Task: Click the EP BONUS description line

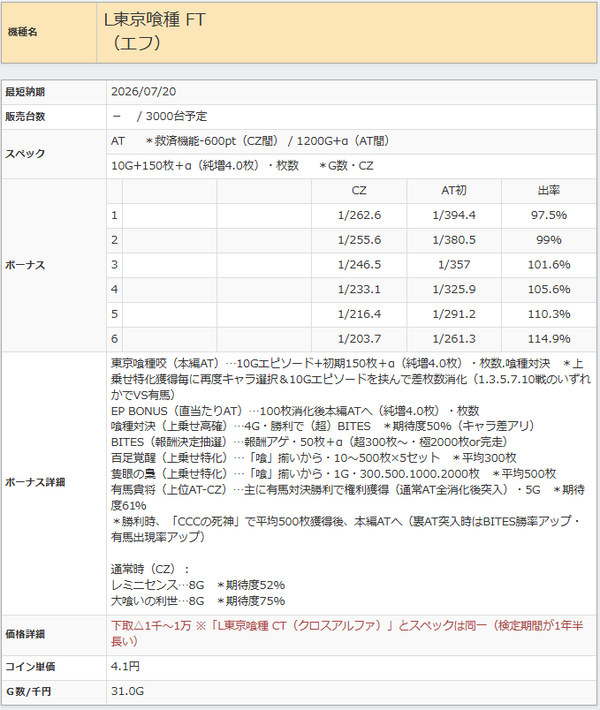Action: [295, 411]
